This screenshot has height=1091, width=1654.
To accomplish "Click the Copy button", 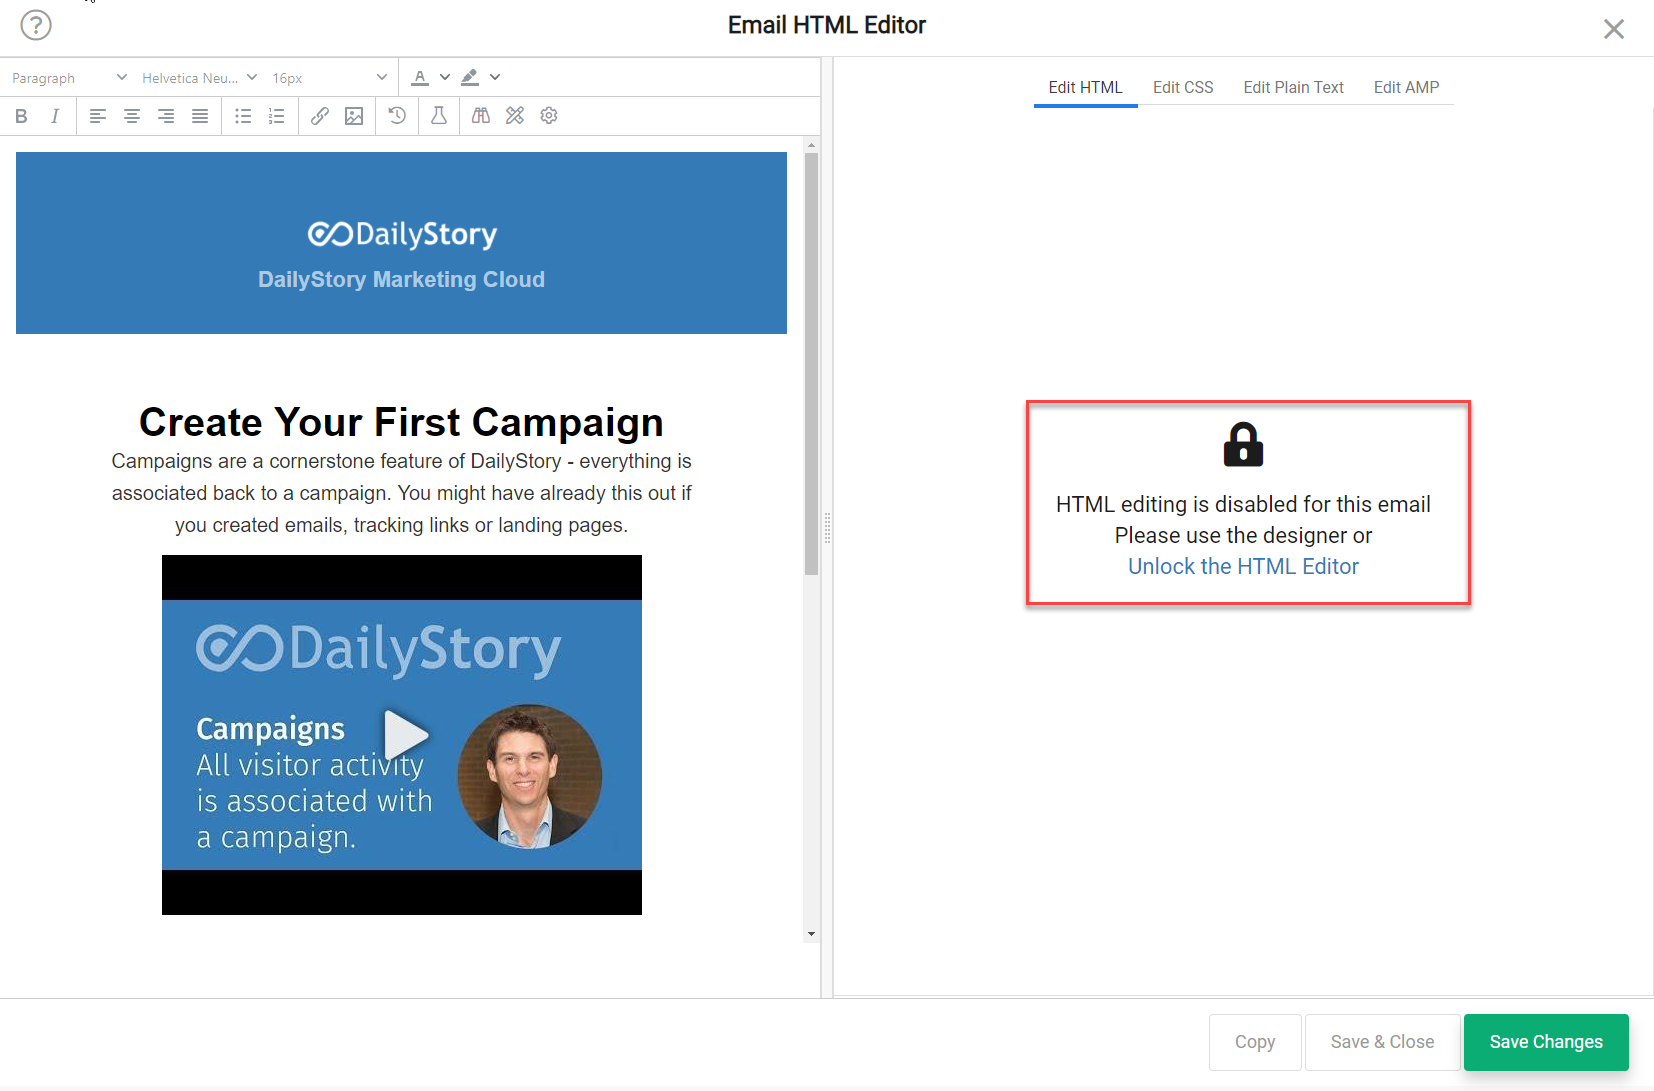I will [1255, 1042].
